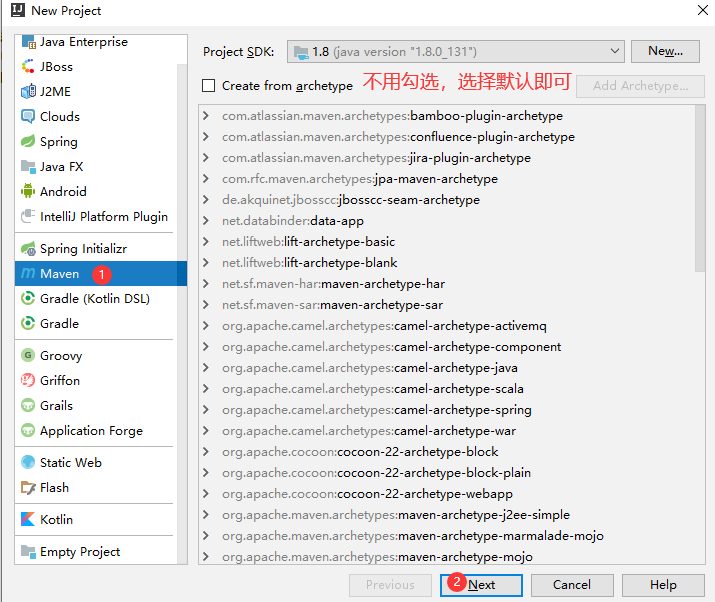Select the Groovy G icon
Screen dimensions: 715x602
click(x=28, y=355)
